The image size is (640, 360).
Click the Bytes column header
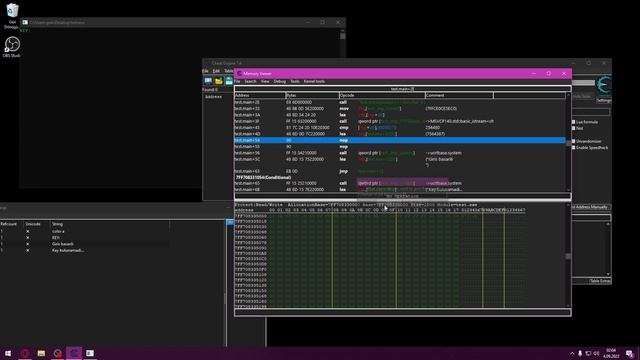click(312, 96)
